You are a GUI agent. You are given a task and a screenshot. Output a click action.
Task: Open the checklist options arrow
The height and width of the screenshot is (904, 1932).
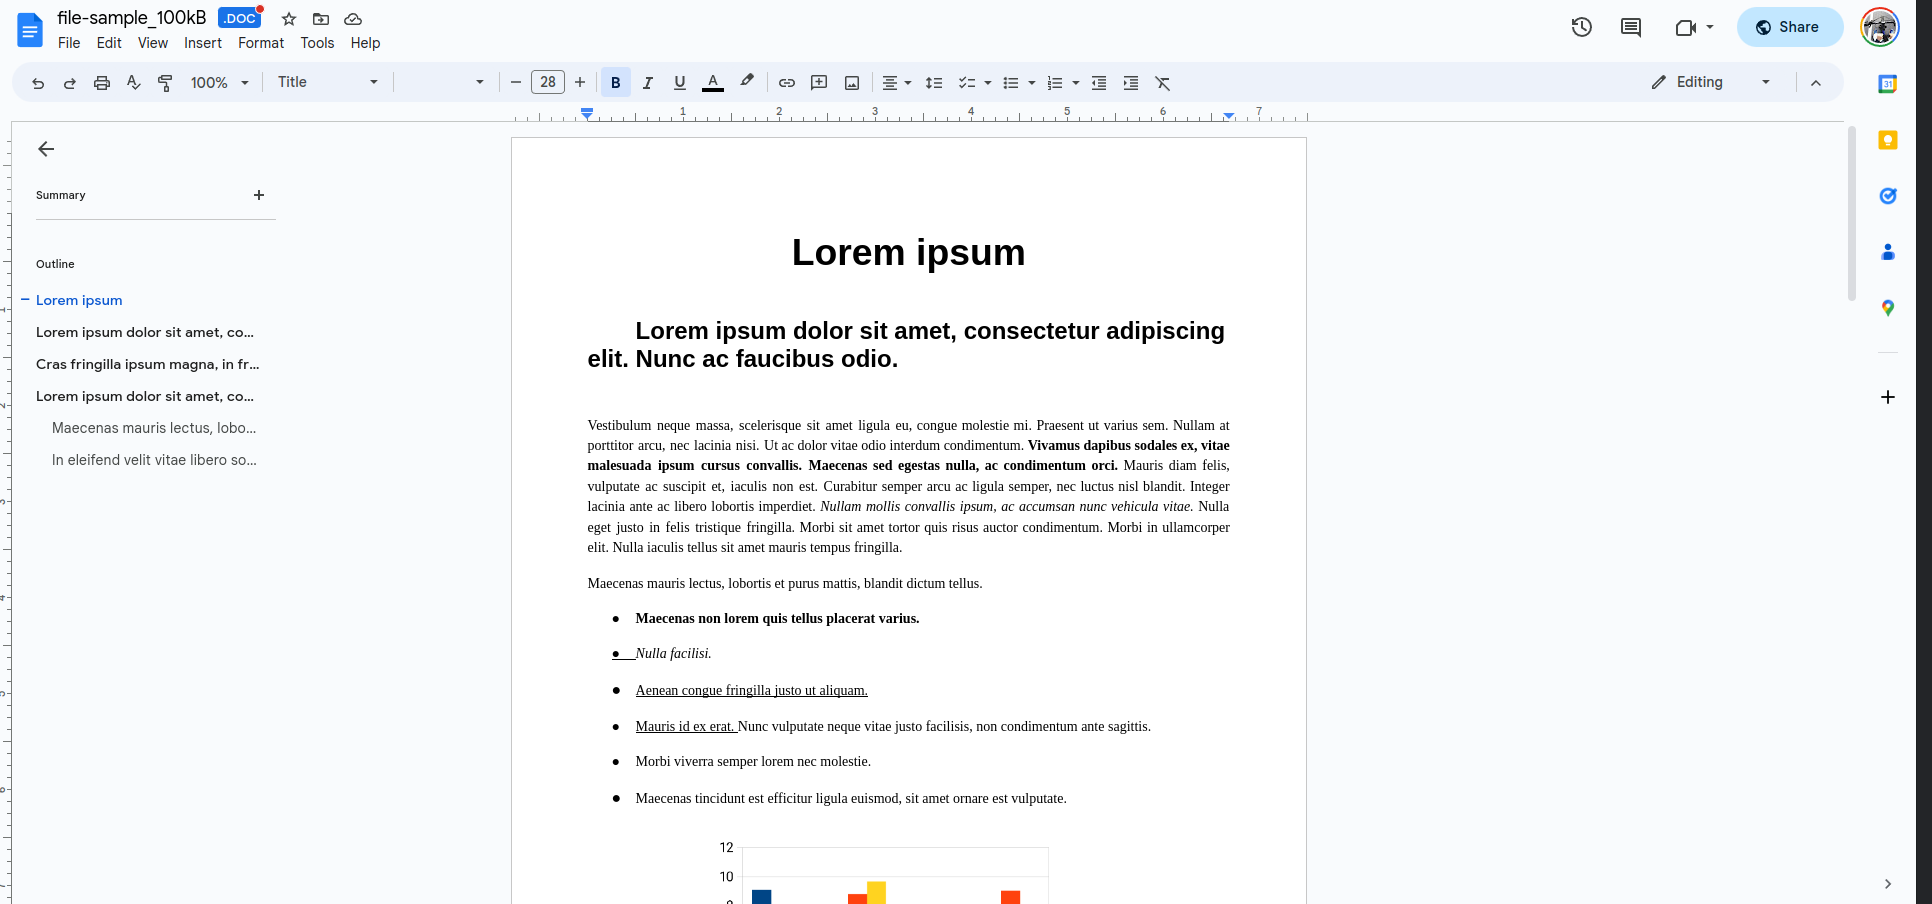click(988, 83)
